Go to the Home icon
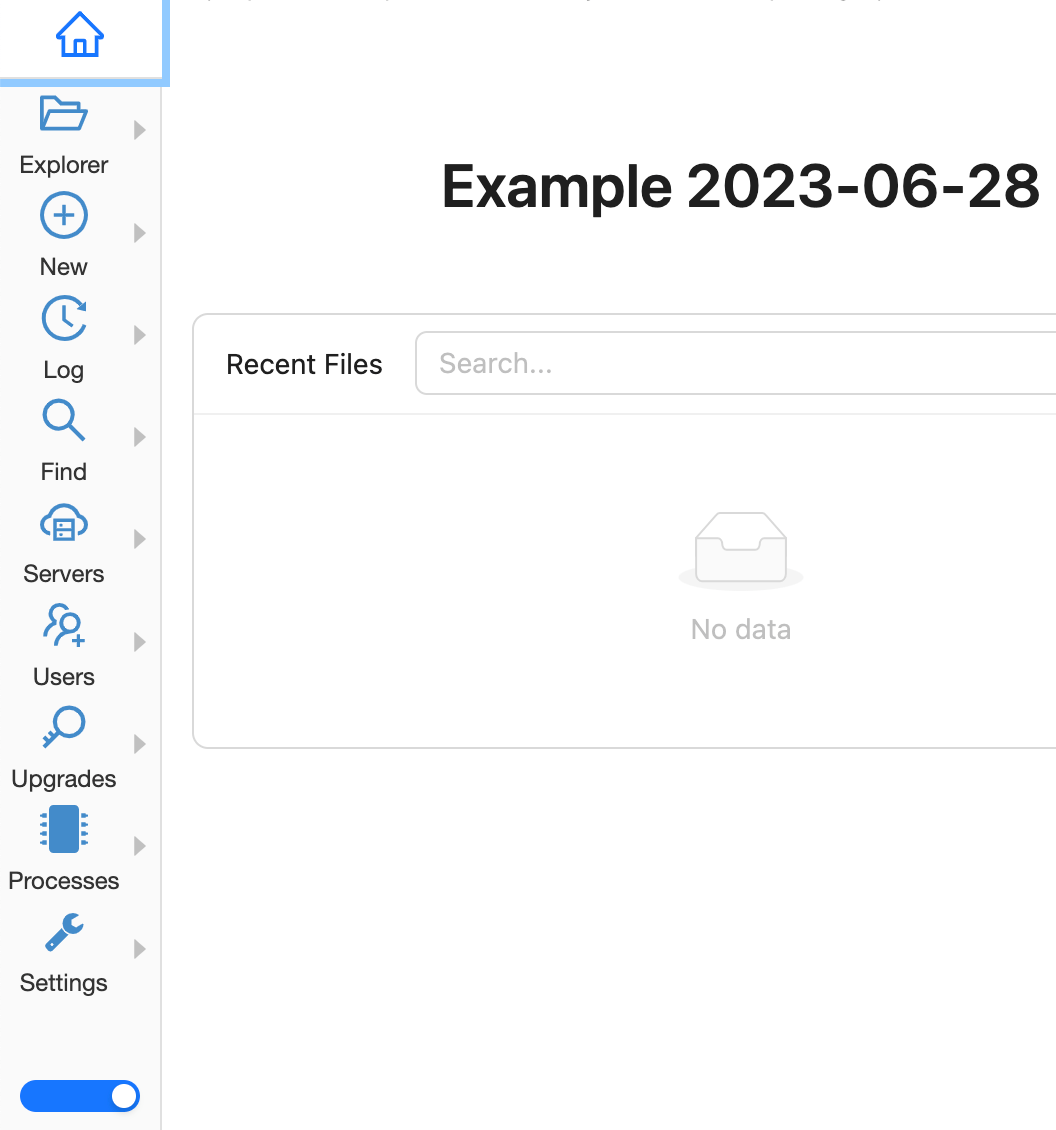This screenshot has height=1130, width=1056. pyautogui.click(x=79, y=35)
